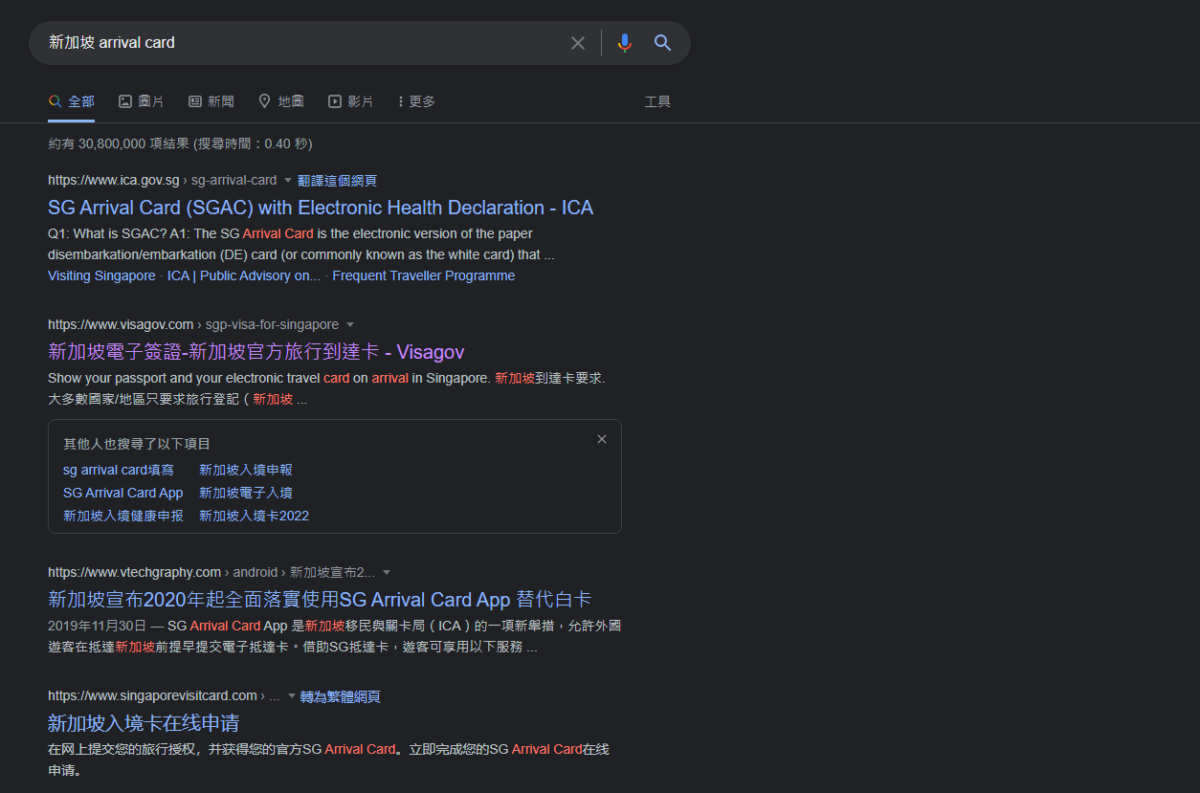
Task: Submit search with the magnifier icon
Action: 662,43
